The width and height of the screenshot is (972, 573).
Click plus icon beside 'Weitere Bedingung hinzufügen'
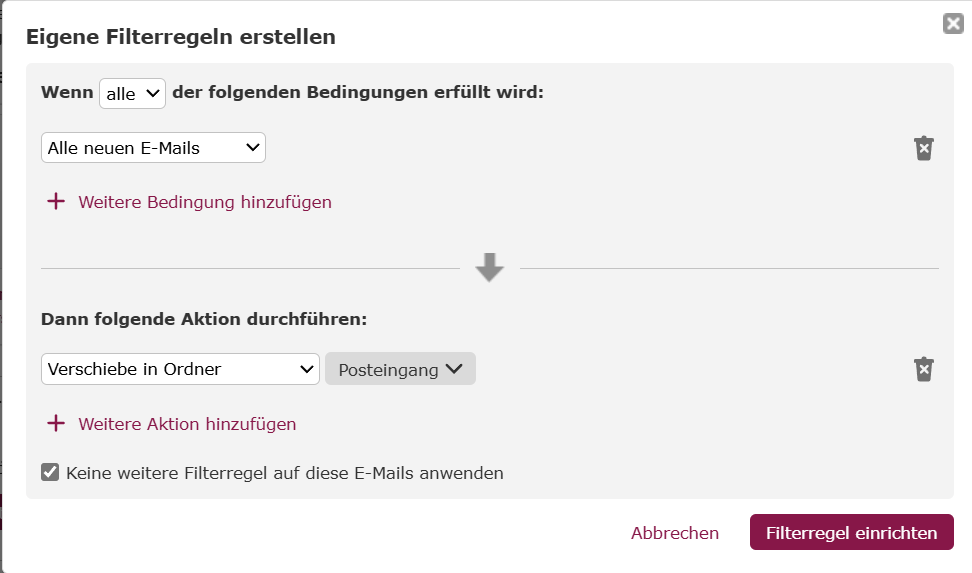(x=56, y=202)
